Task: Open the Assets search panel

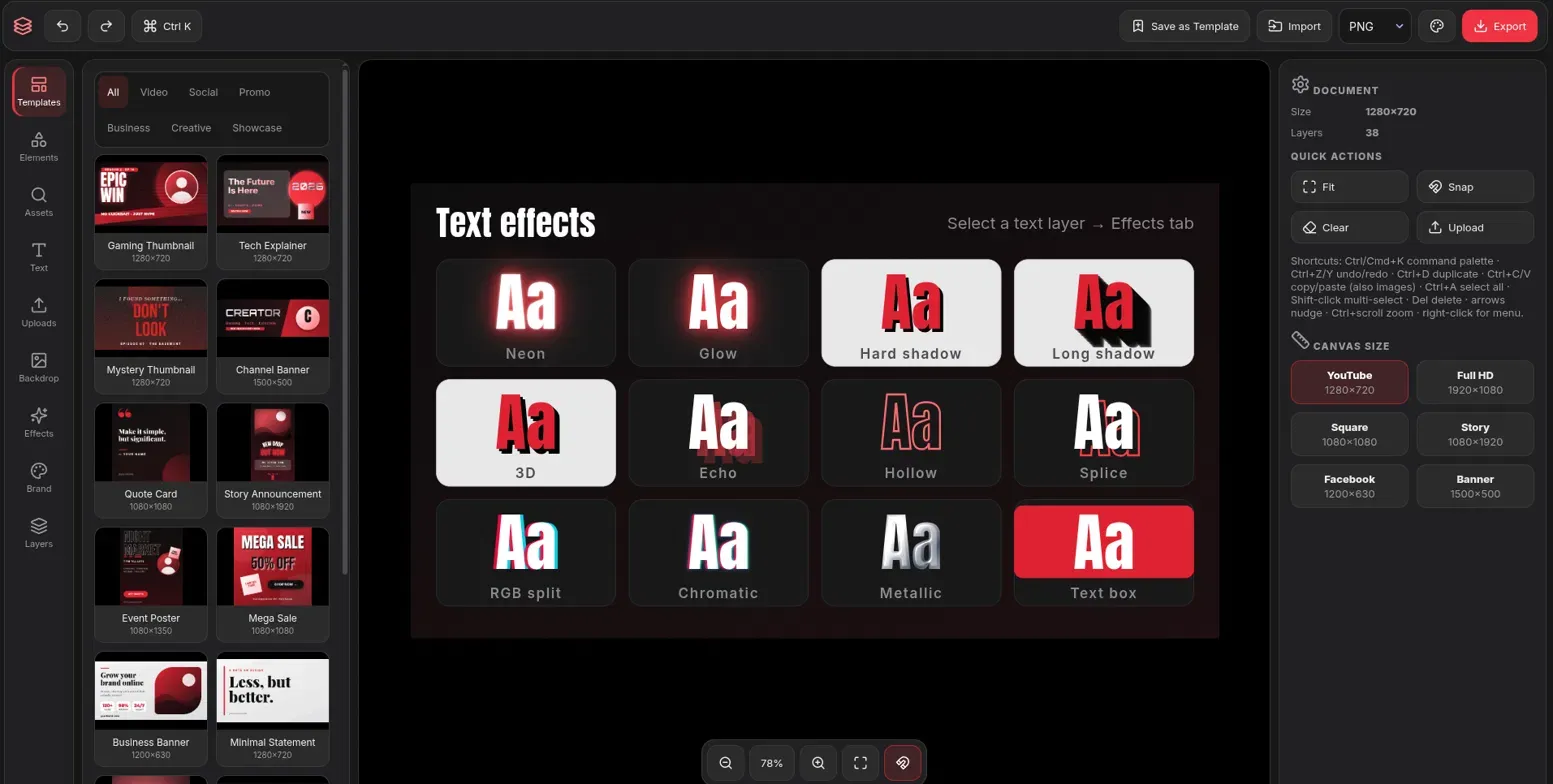Action: (39, 202)
